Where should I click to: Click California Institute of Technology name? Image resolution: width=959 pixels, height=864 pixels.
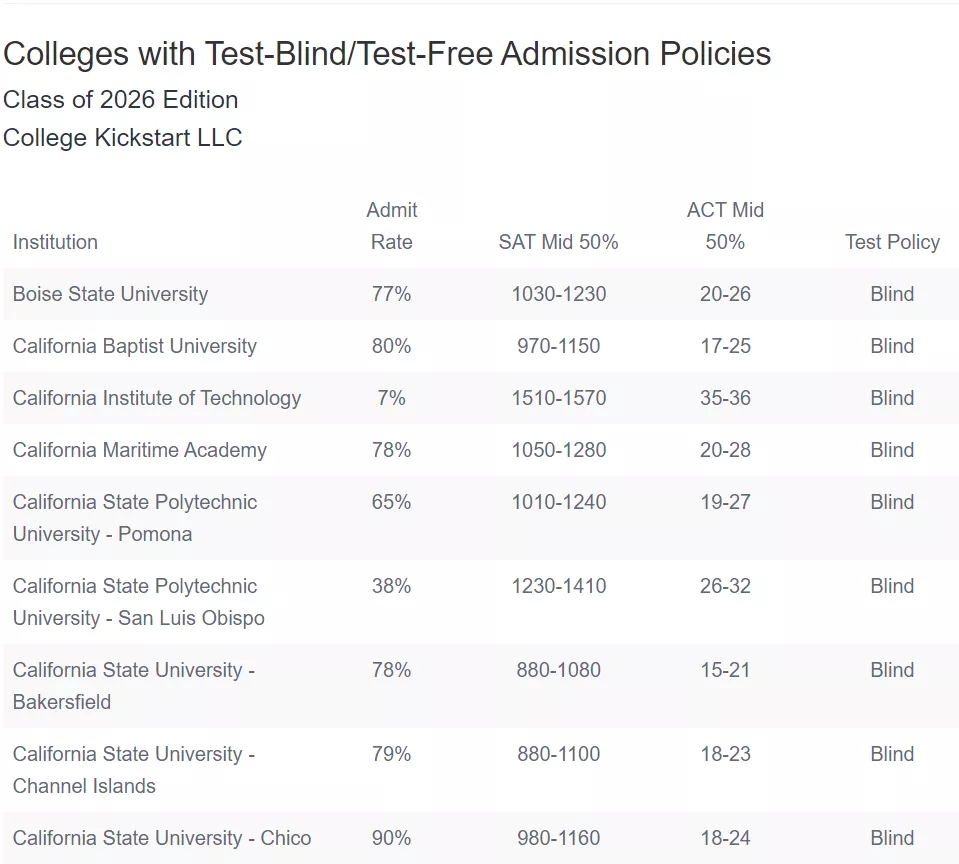click(156, 398)
